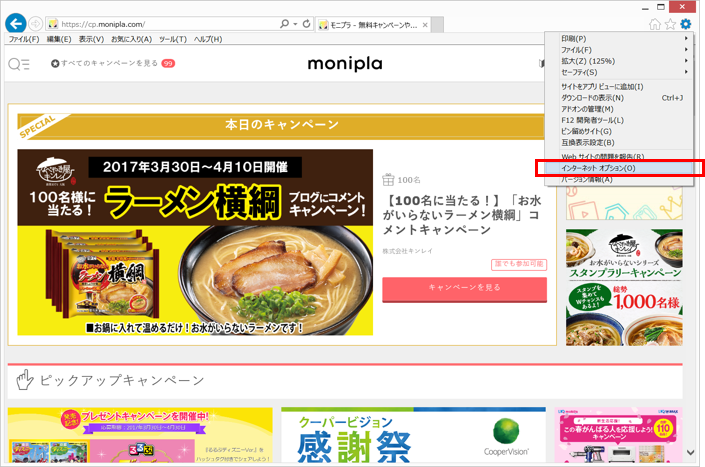Open the クーパービジョン 感謝祭 banner
Image resolution: width=705 pixels, height=467 pixels.
[x=413, y=435]
